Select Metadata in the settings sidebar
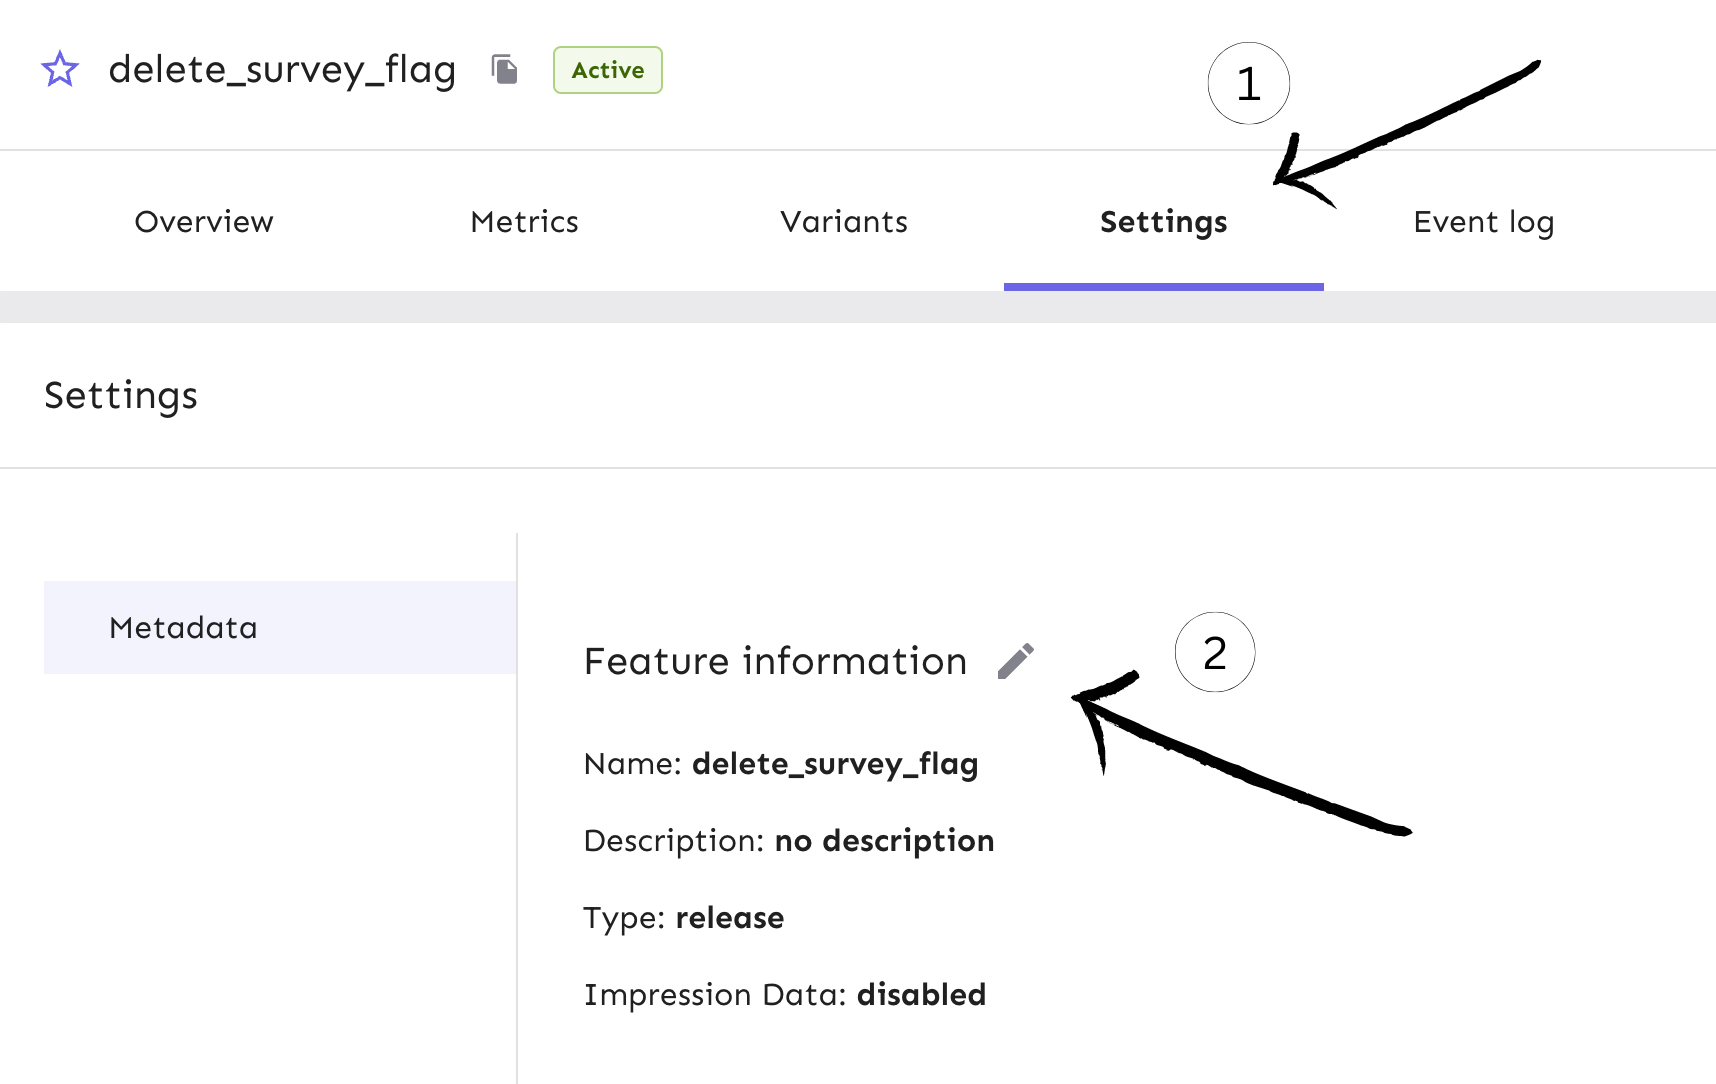 coord(182,627)
